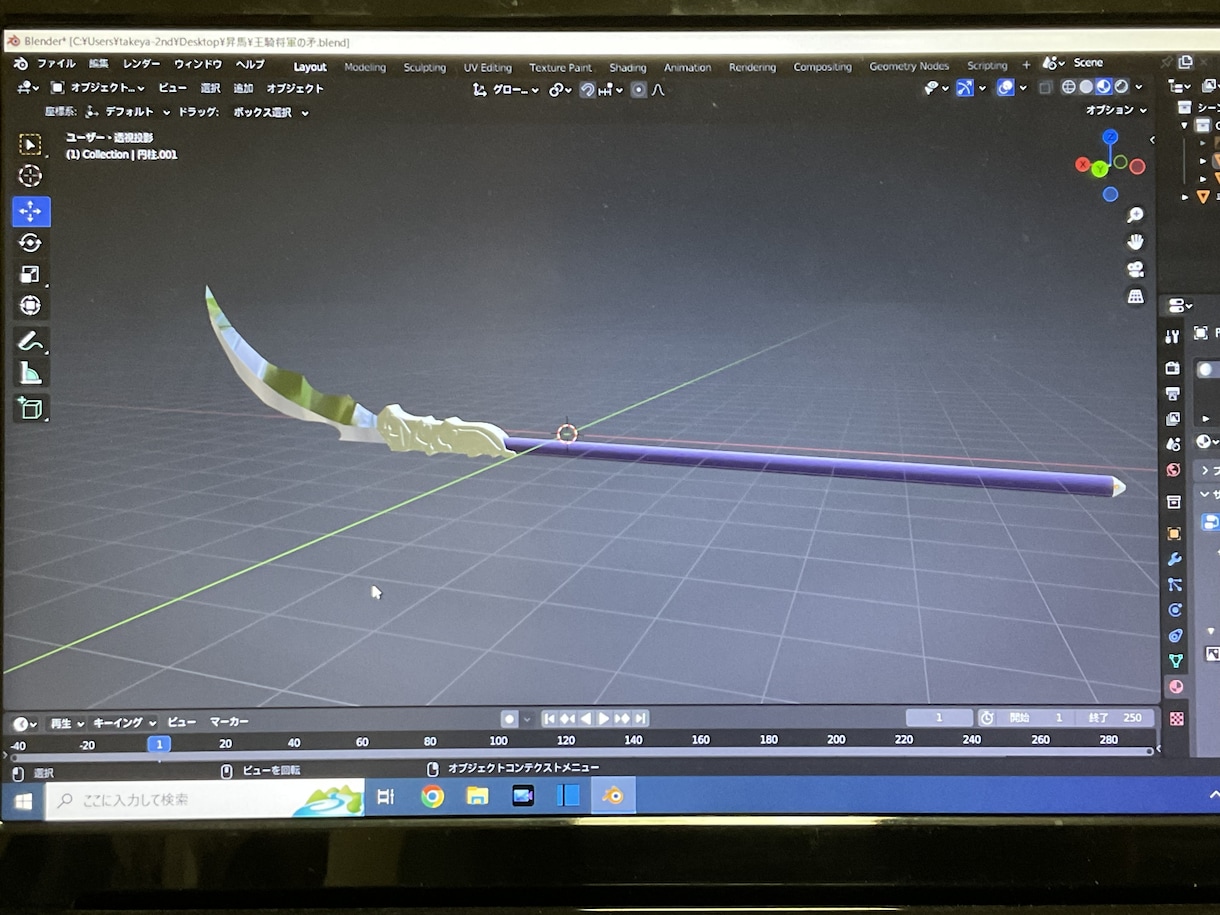Switch perspective/orthographic grid icon

[x=1135, y=296]
